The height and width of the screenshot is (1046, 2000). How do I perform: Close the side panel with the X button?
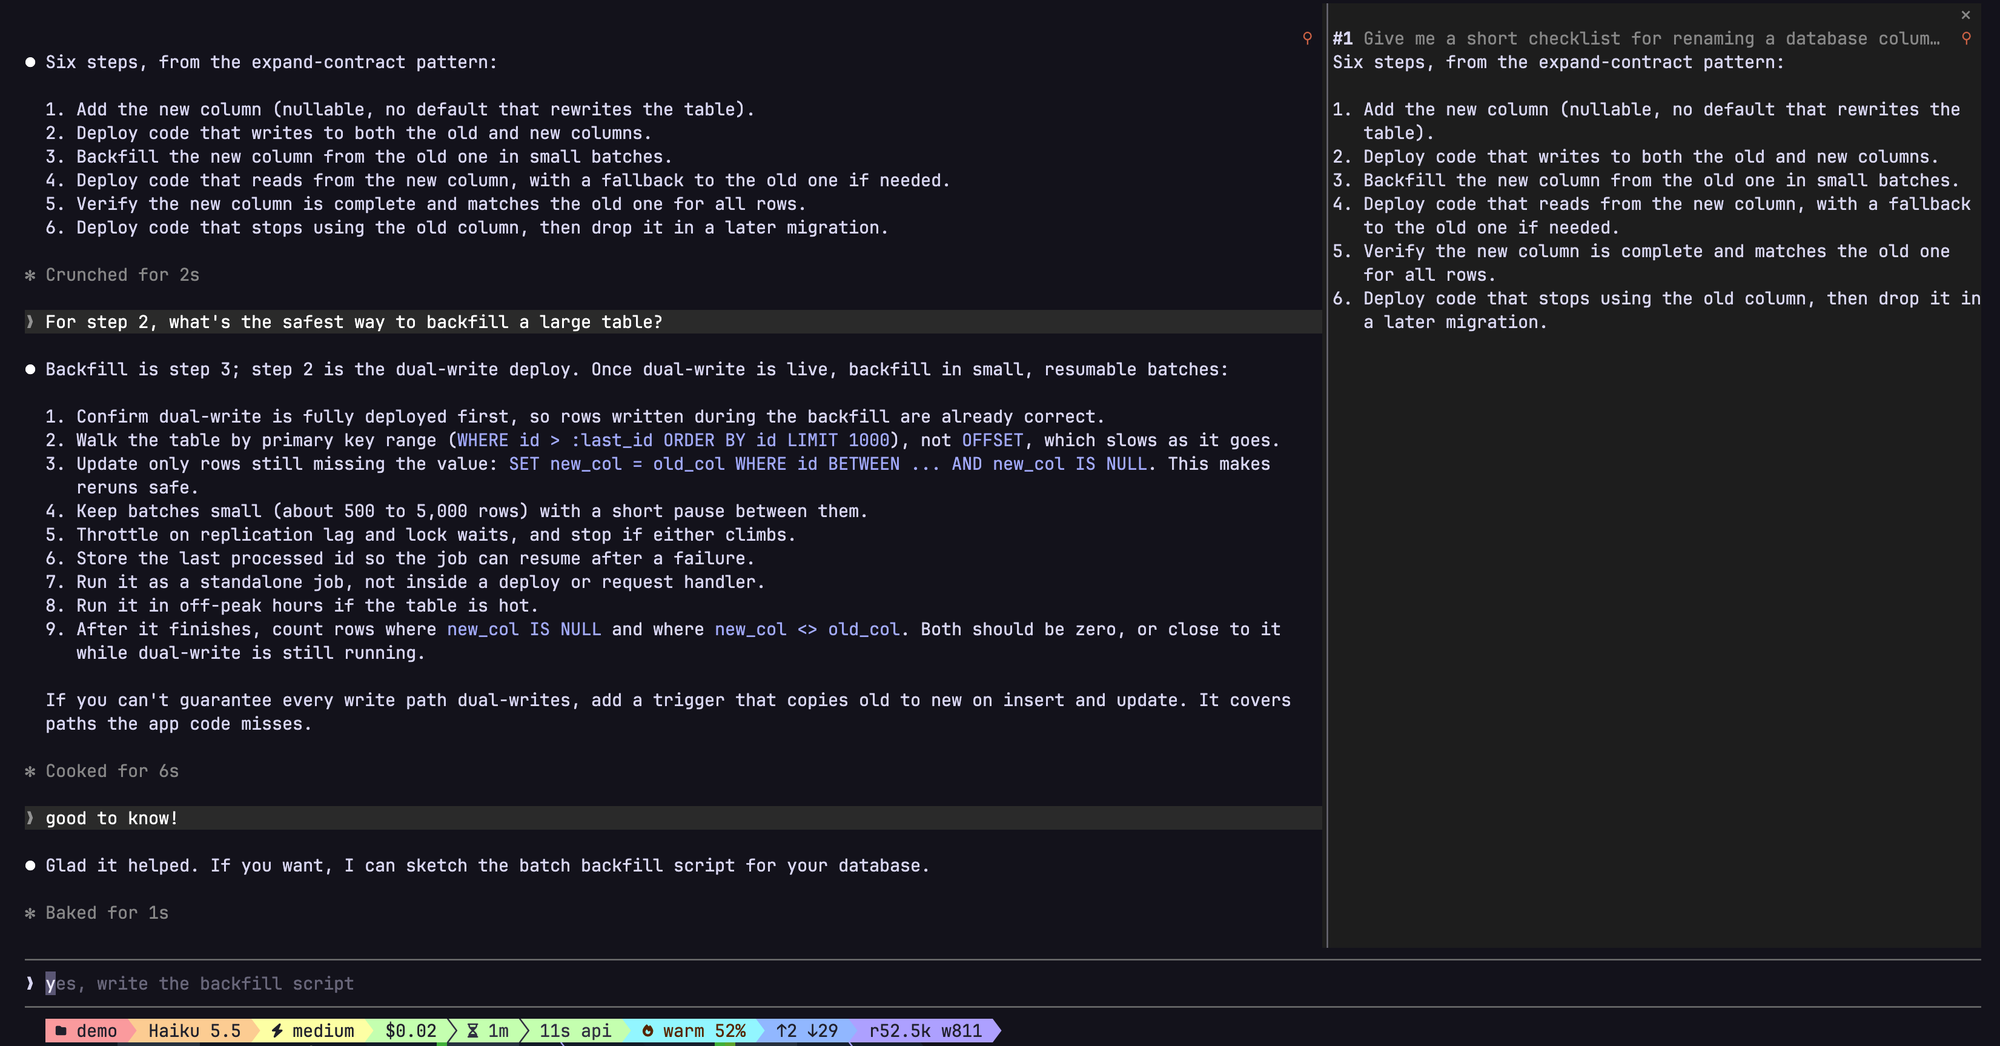click(1965, 15)
